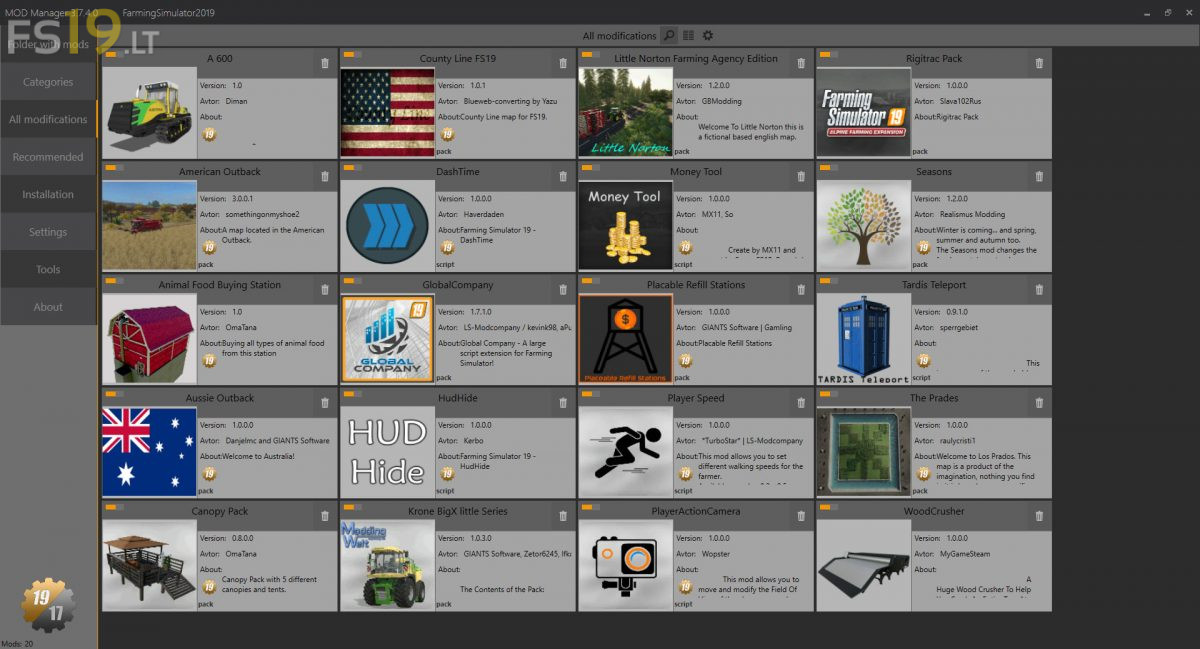Delete the A 600 mod with trash icon
This screenshot has height=649, width=1200.
(x=325, y=63)
